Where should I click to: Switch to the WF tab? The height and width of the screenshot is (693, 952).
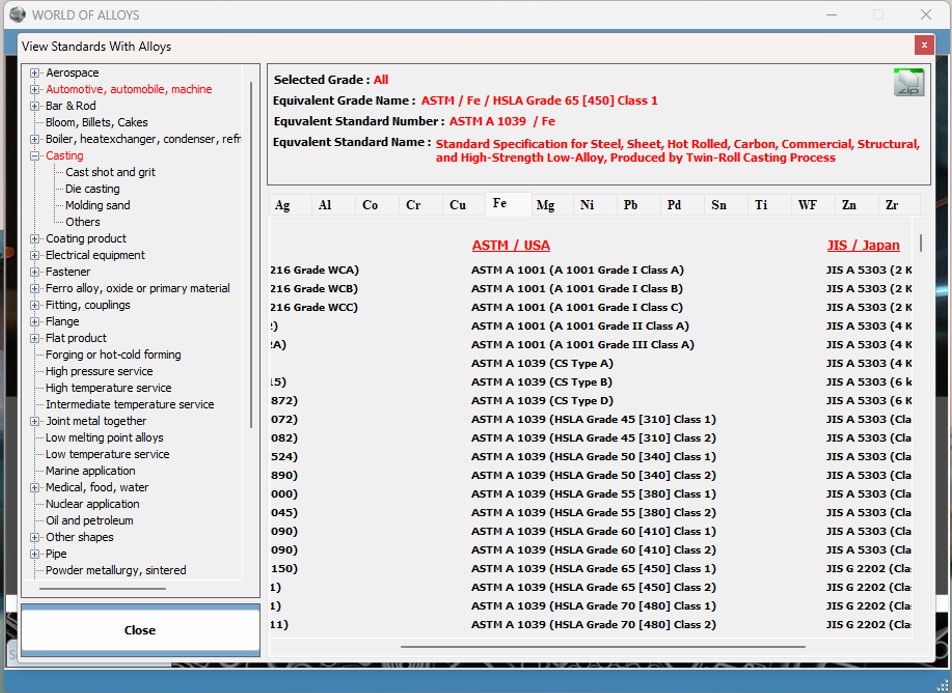813,205
